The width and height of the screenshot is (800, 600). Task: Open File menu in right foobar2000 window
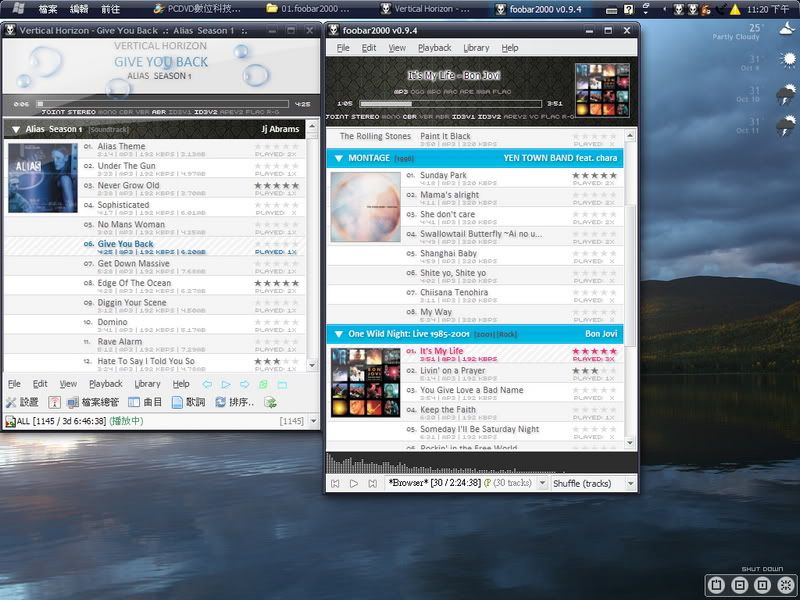coord(343,48)
